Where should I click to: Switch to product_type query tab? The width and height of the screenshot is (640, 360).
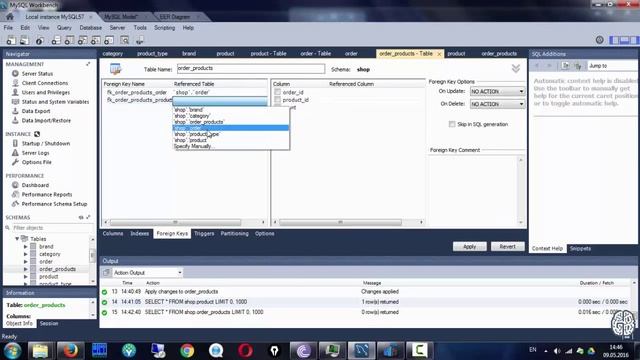tap(152, 53)
